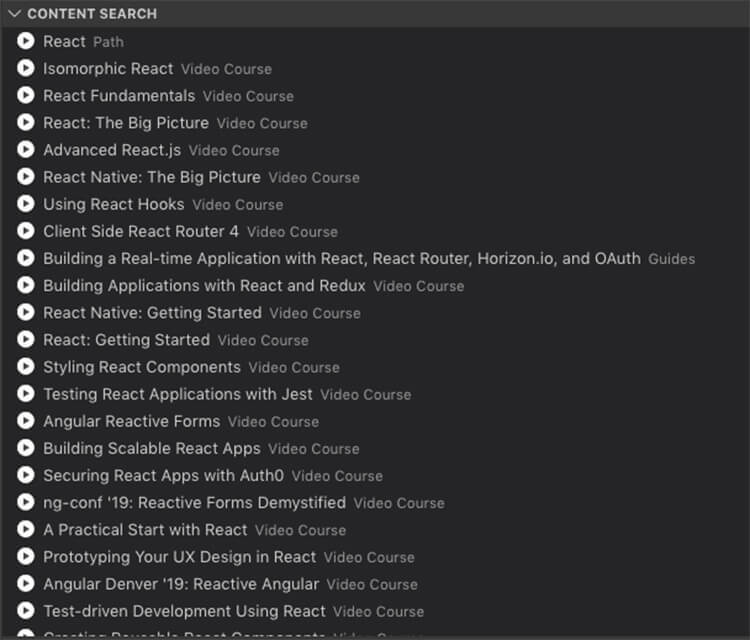The width and height of the screenshot is (750, 640).
Task: Click play icon beside ng-conf '19: Reactive Forms Demystified
Action: [x=26, y=502]
